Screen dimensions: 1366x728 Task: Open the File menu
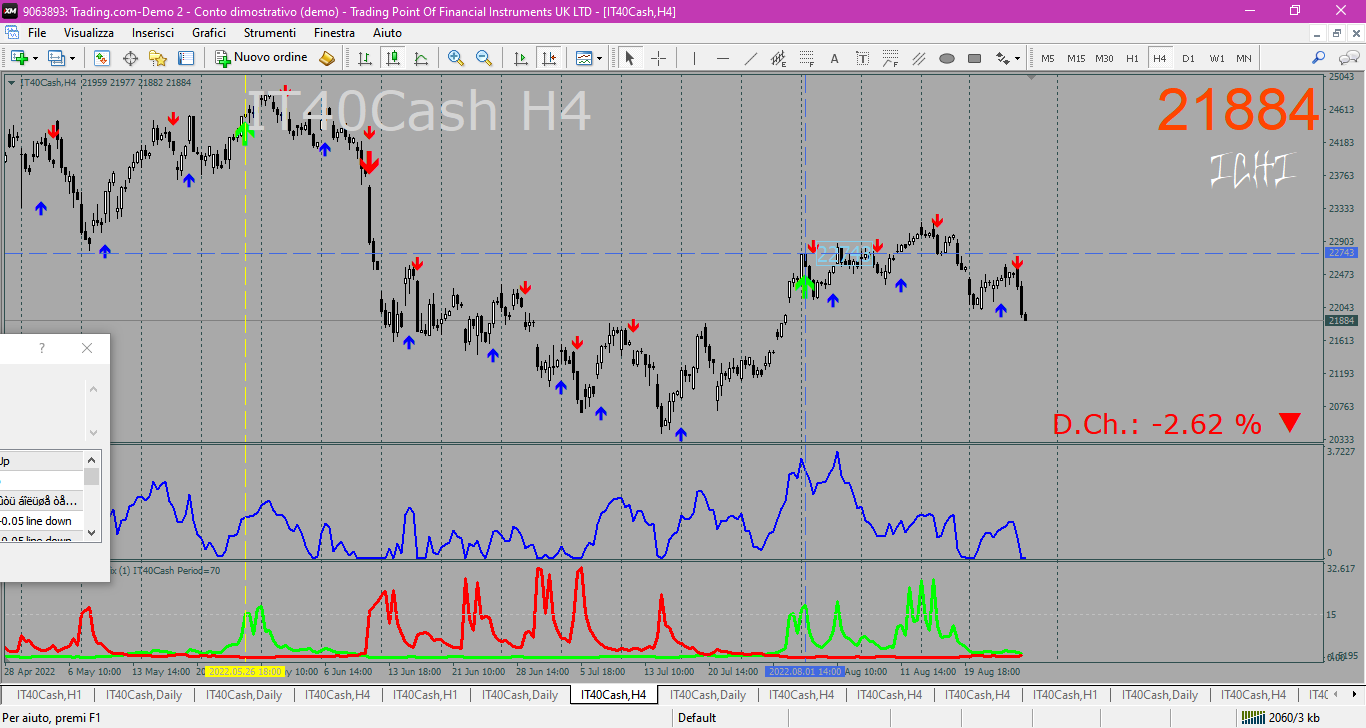[37, 32]
